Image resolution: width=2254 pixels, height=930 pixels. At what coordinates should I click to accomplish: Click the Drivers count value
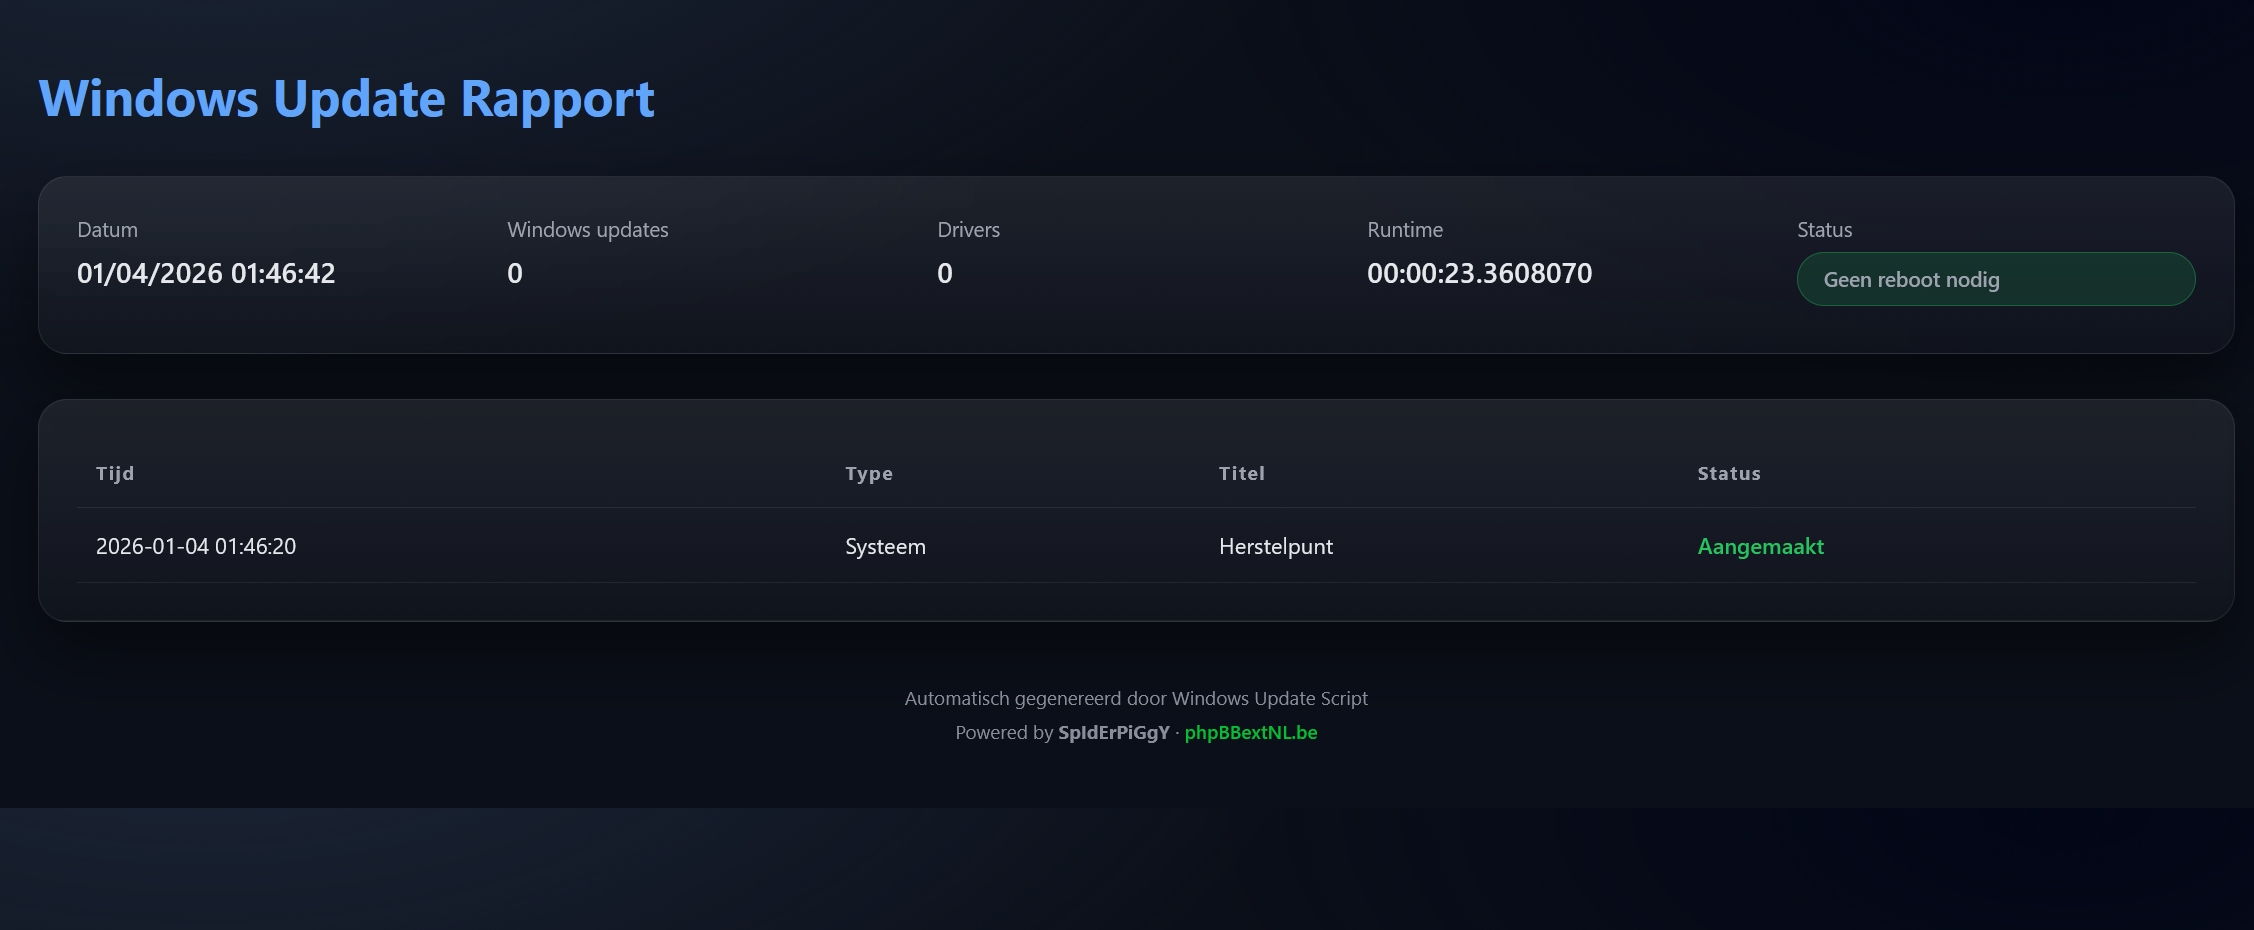click(944, 274)
